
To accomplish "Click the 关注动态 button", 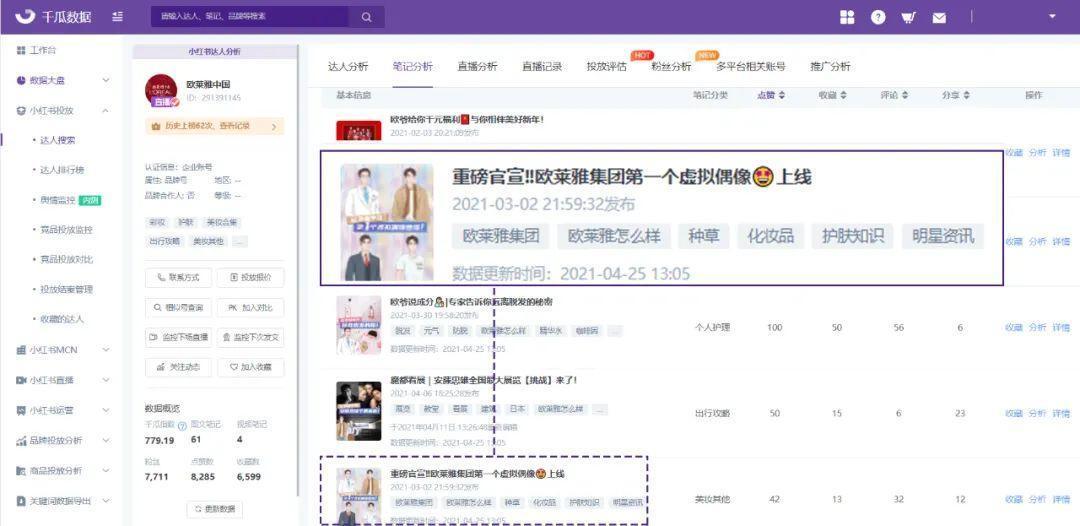I will (x=178, y=368).
